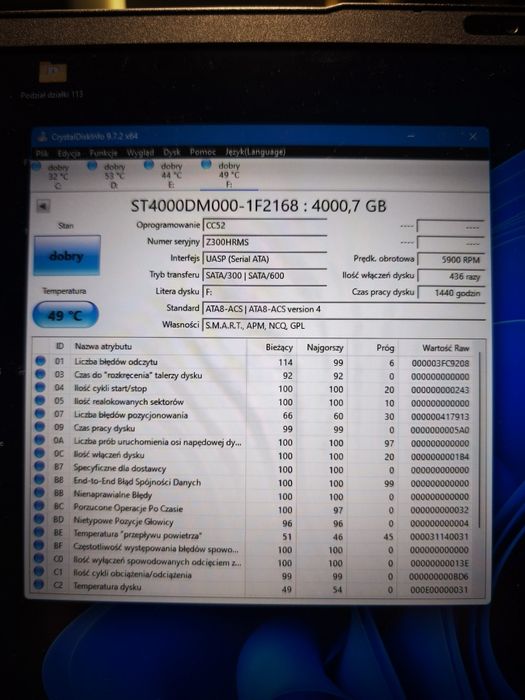Screen dimensions: 525x700
Task: Select row 'End-to-End Błąd Spójności Danych'
Action: [254, 482]
